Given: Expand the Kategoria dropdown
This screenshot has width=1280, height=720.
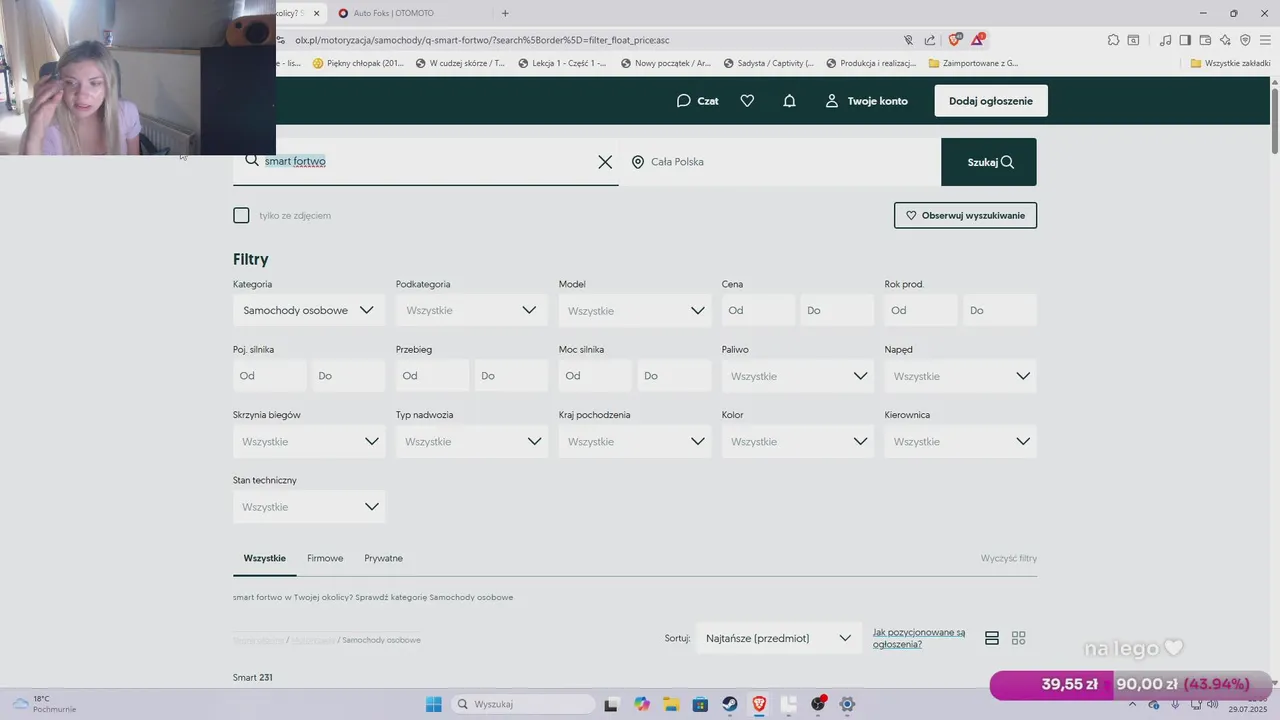Looking at the screenshot, I should (309, 310).
